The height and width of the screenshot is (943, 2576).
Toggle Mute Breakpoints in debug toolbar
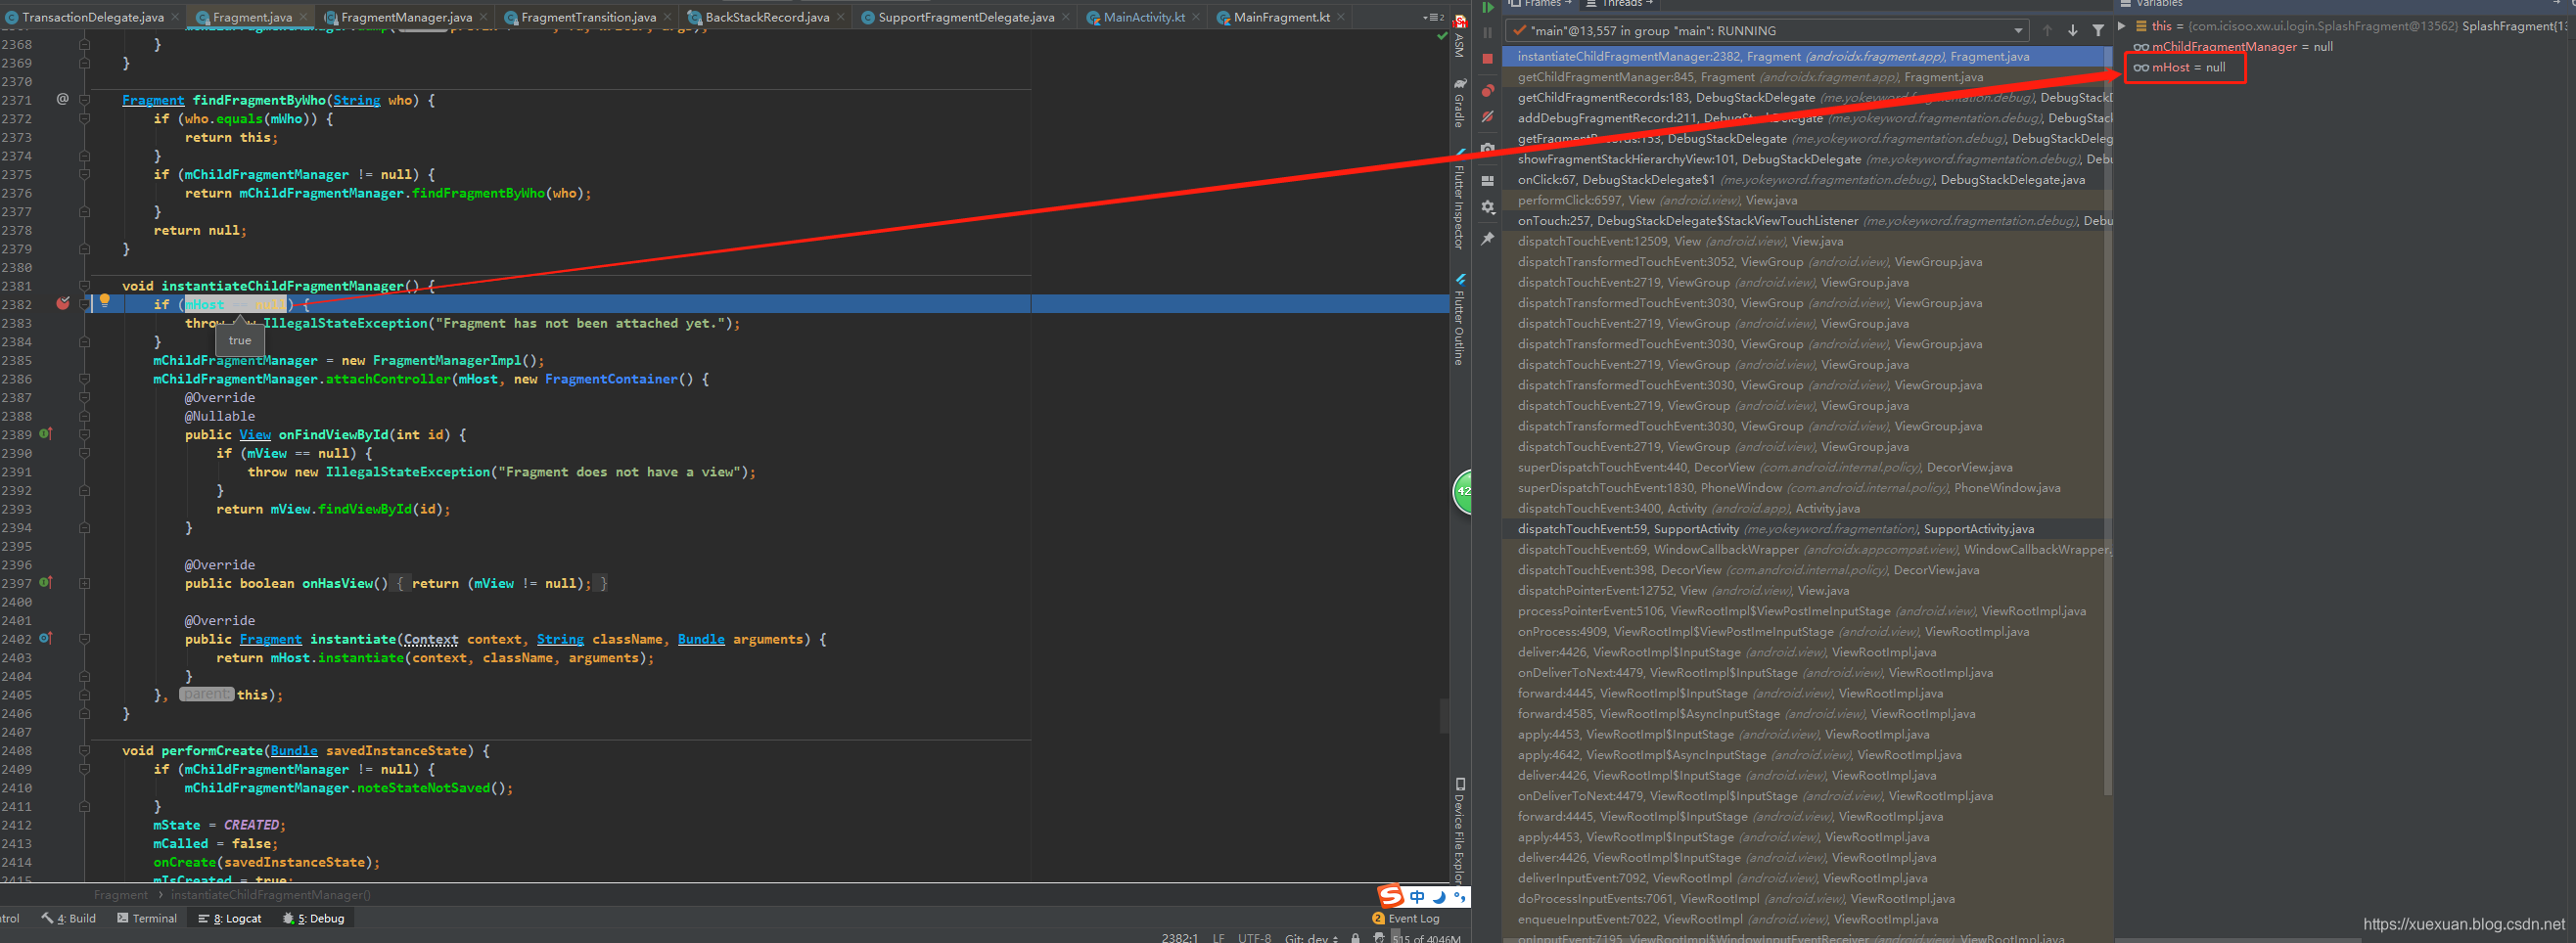point(1487,117)
